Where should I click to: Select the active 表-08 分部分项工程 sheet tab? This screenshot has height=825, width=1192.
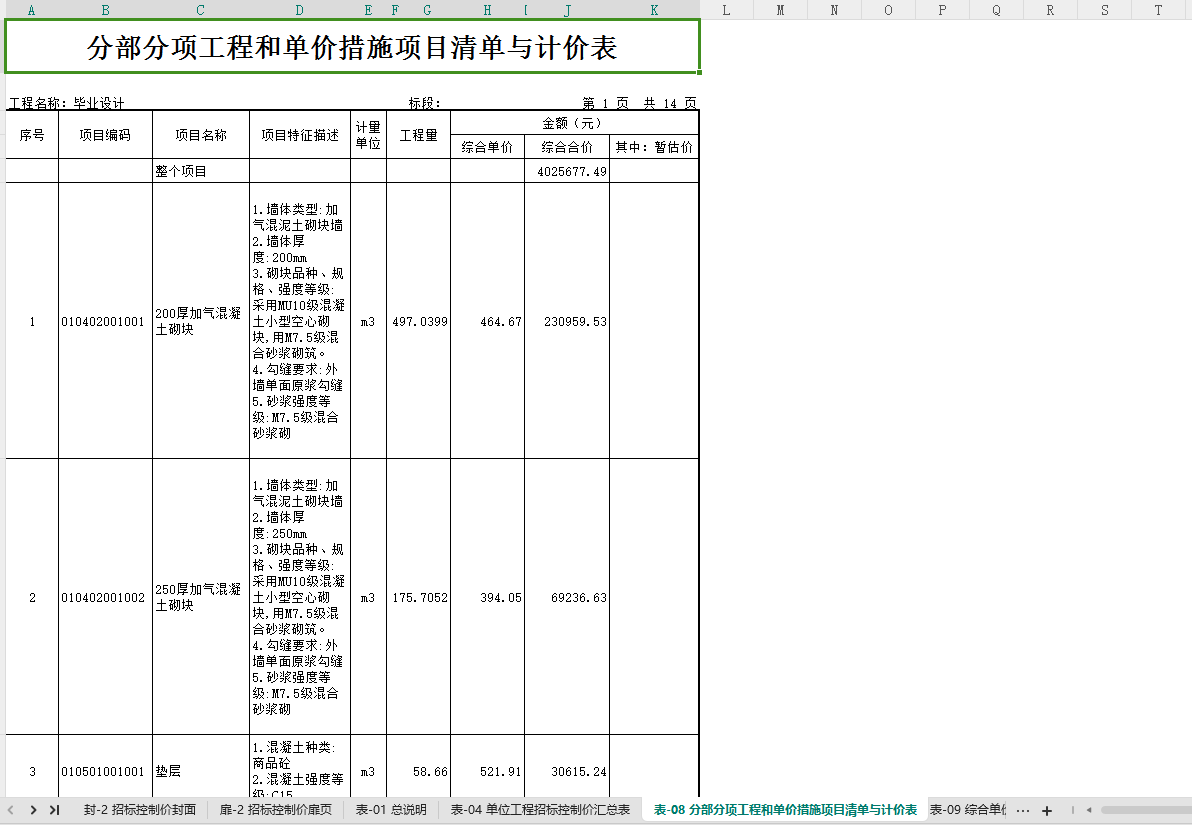click(785, 810)
